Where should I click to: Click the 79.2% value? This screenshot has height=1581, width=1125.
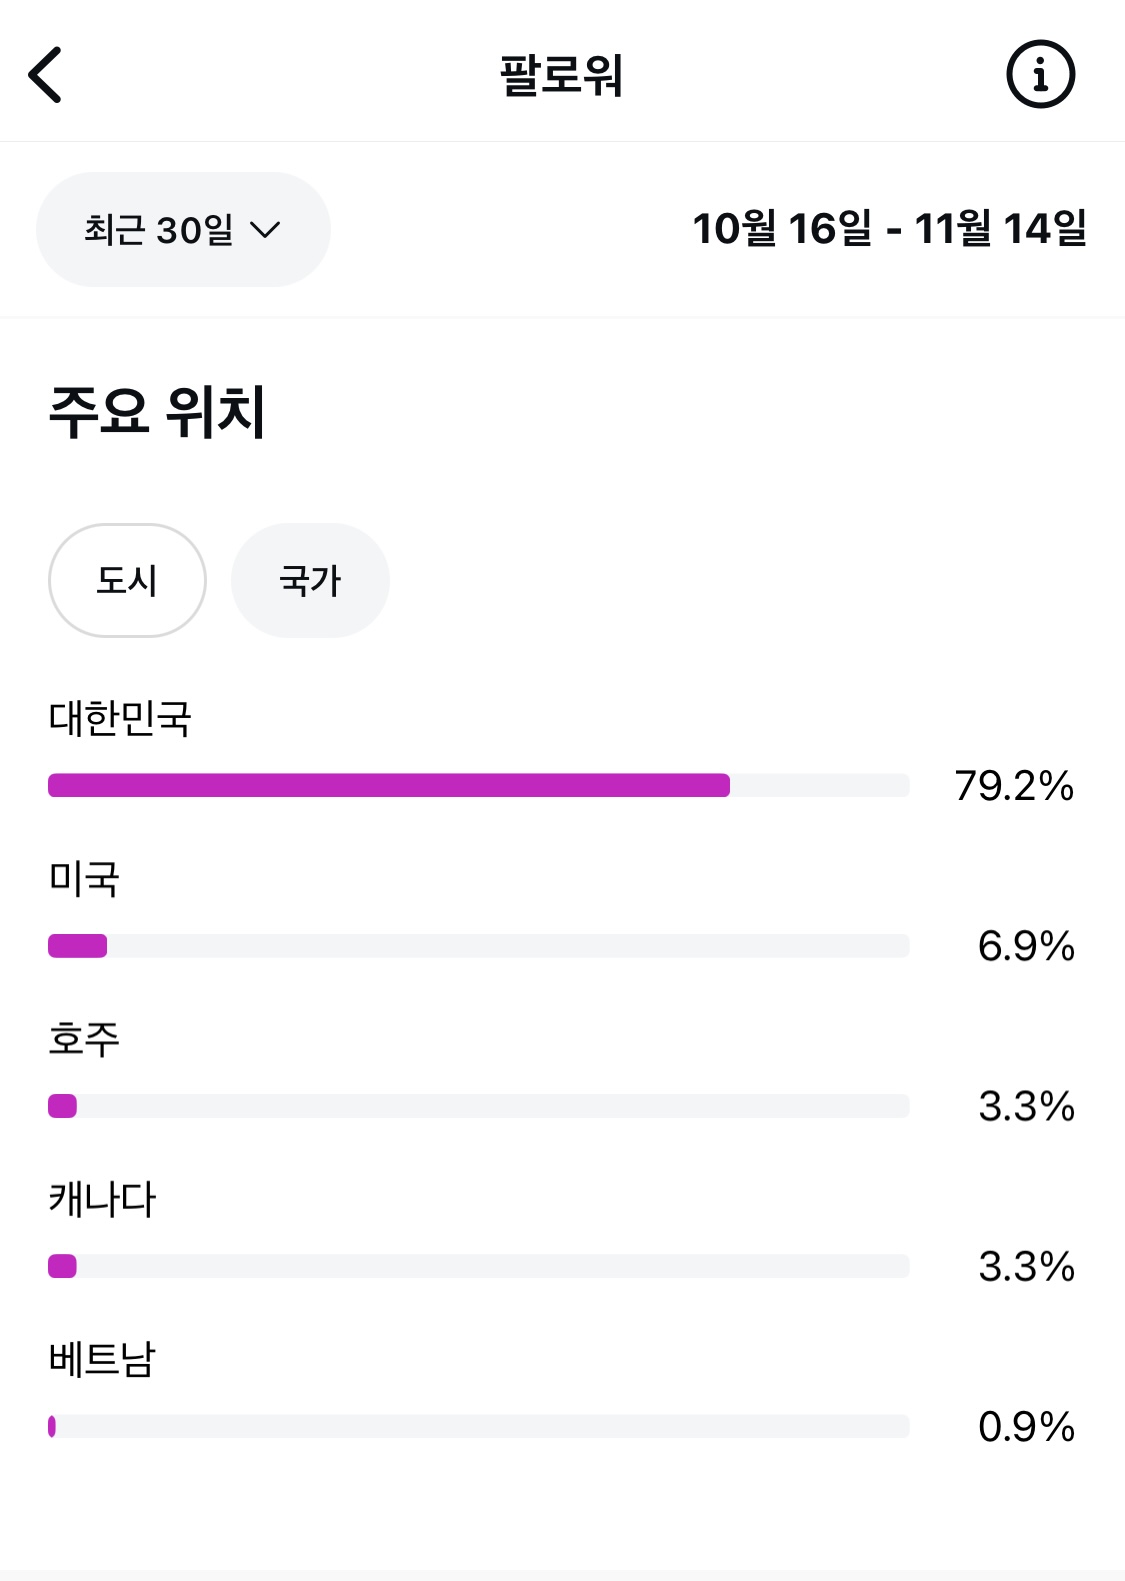point(1014,786)
